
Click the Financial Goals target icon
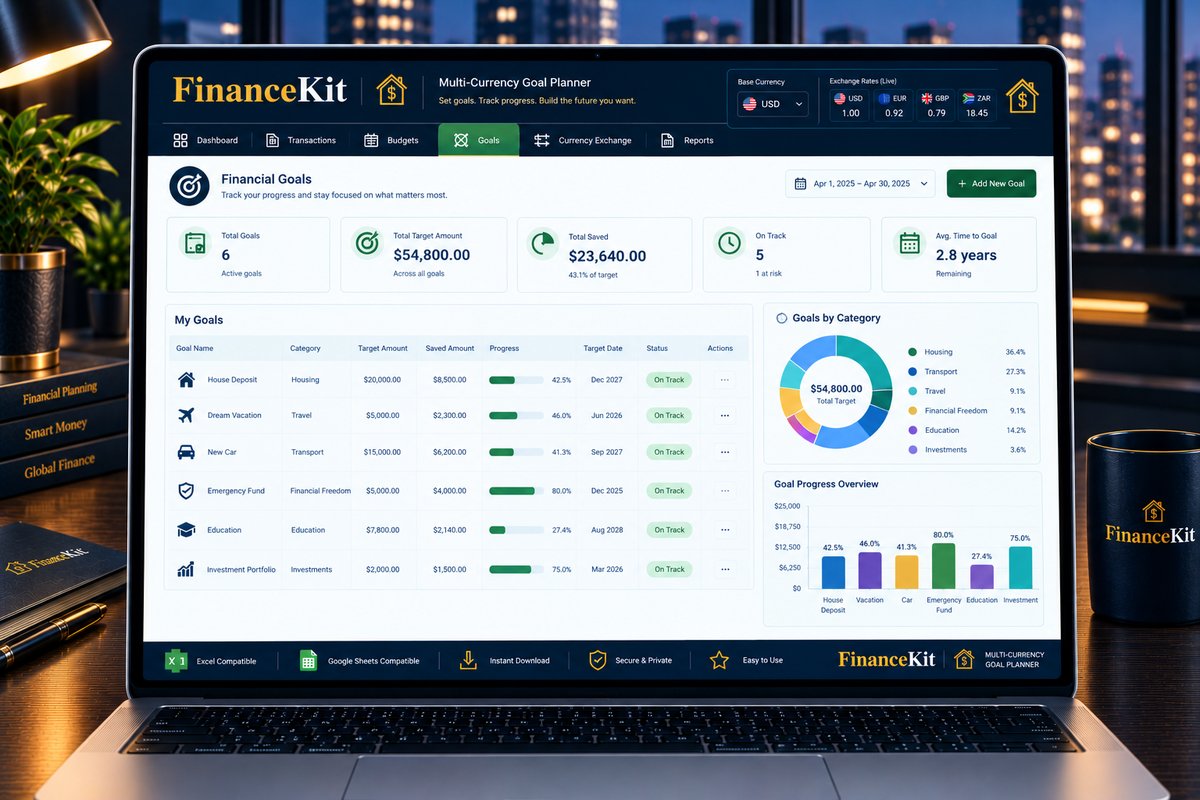189,186
